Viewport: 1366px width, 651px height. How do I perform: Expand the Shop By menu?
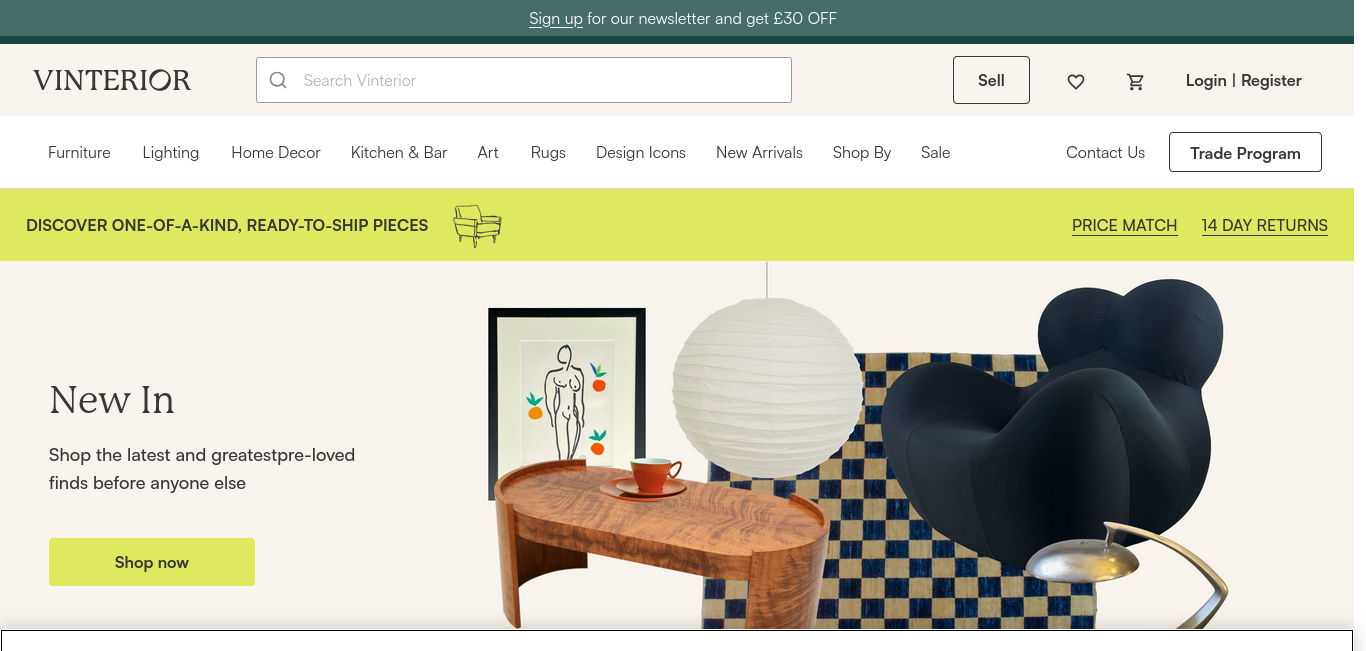pos(862,153)
